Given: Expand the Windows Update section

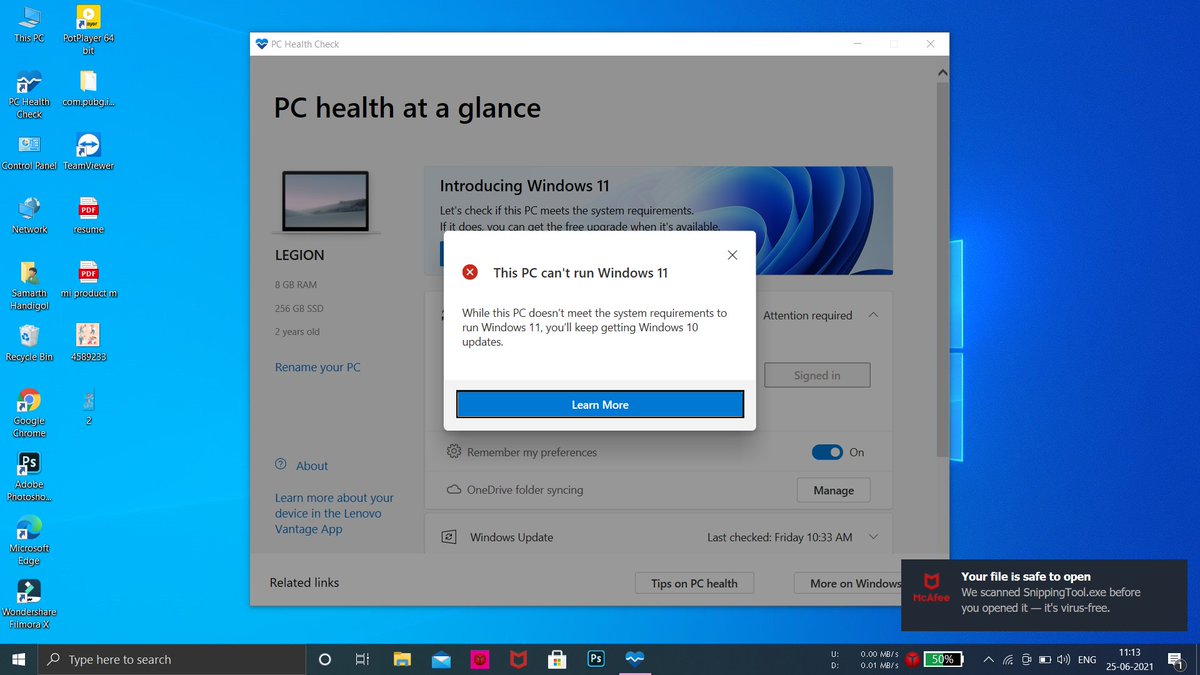Looking at the screenshot, I should tap(873, 537).
